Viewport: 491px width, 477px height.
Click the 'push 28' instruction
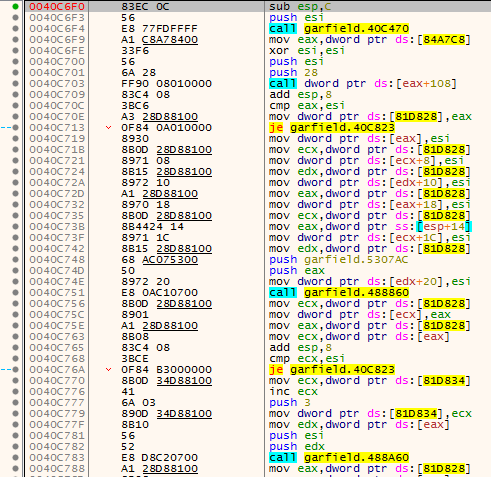coord(293,73)
